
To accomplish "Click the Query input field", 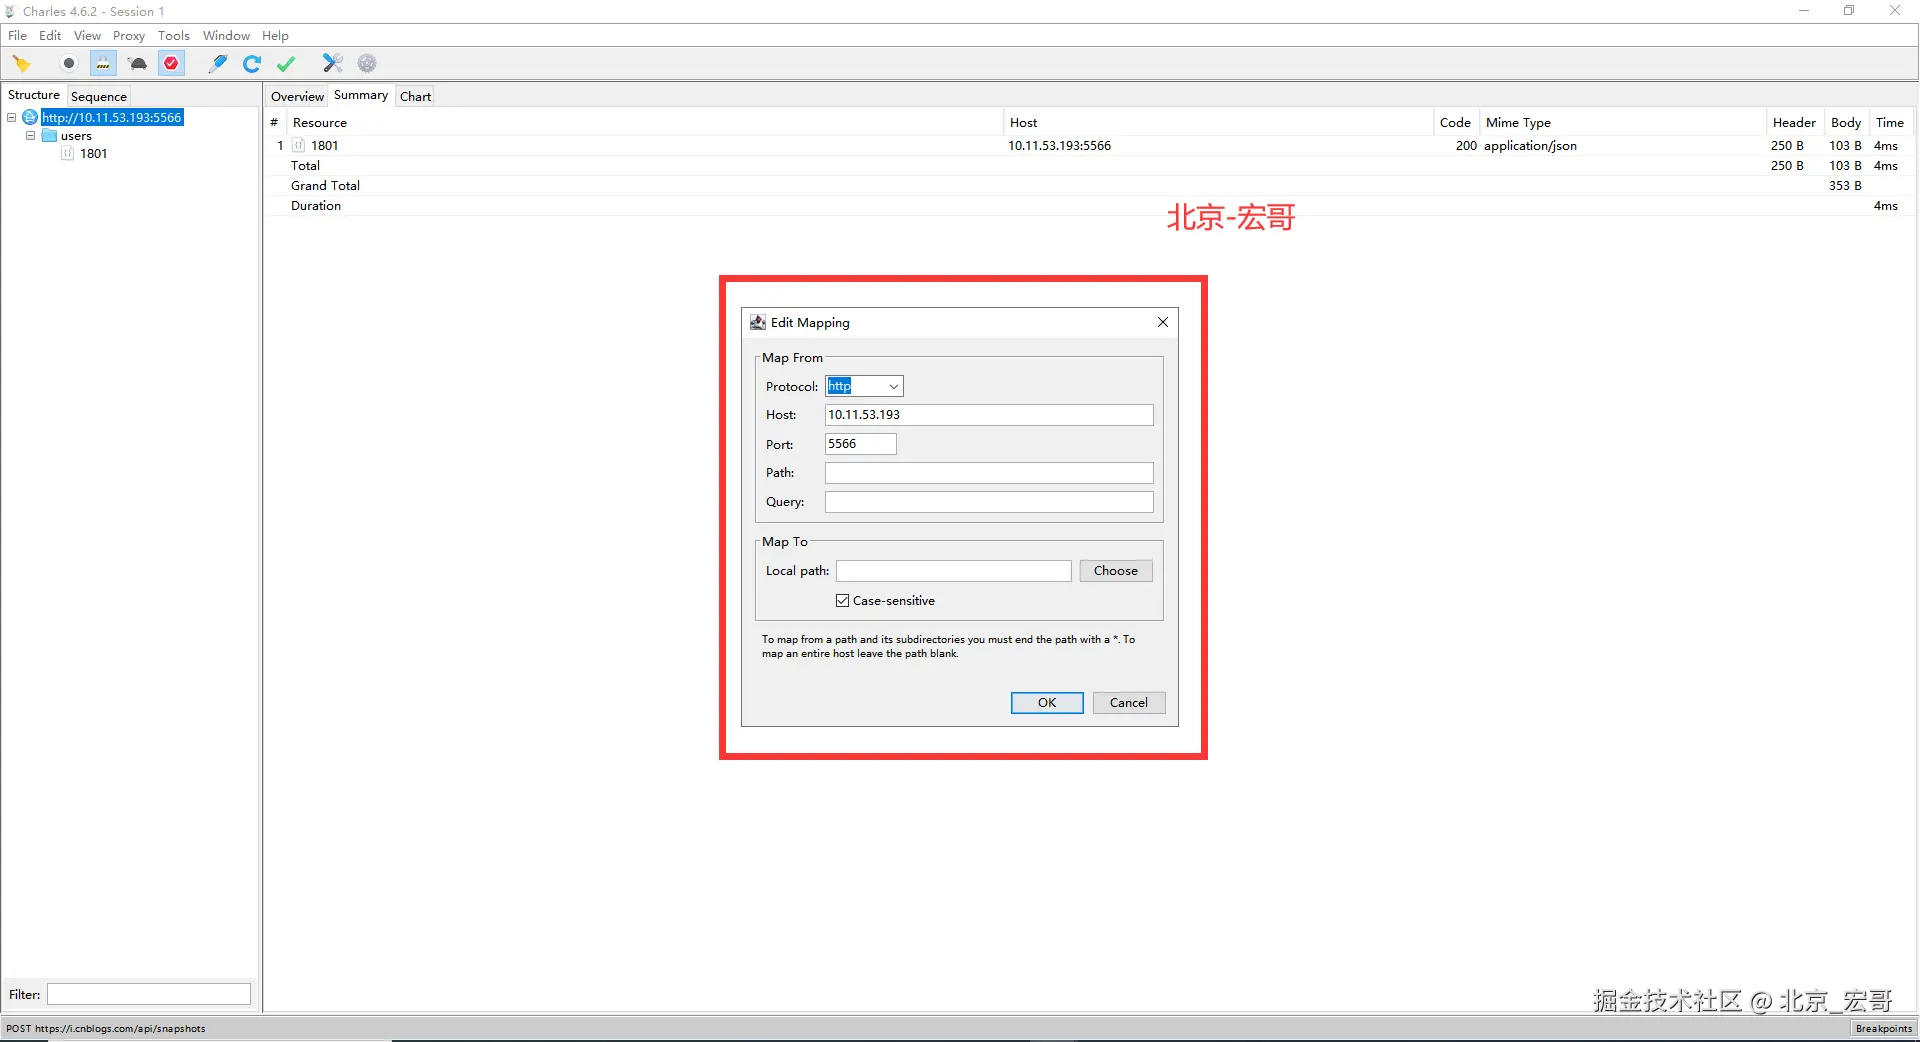I will [988, 502].
